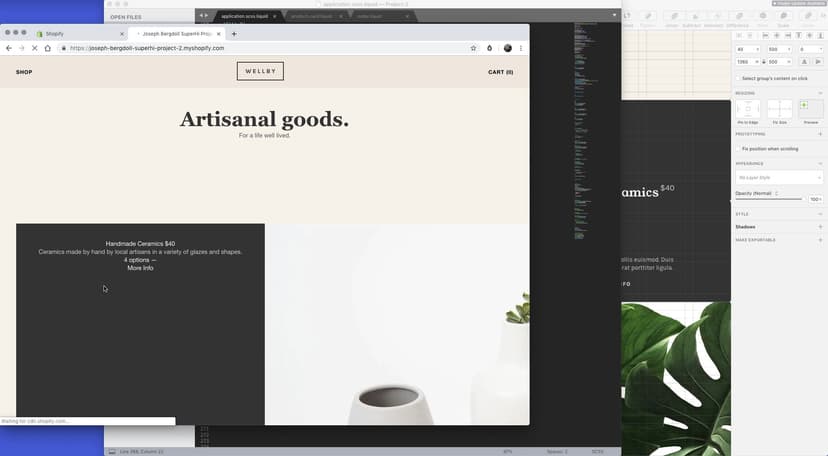
Task: Expand Make Exportable section
Action: pos(820,240)
